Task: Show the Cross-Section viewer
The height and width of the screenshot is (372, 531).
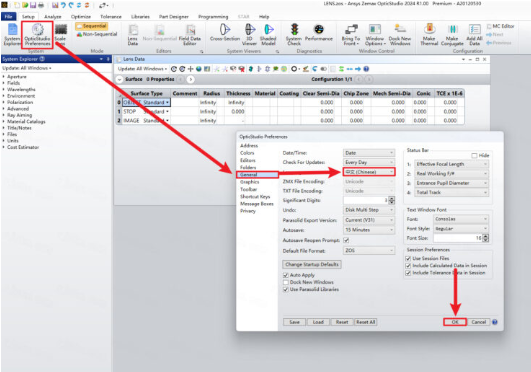Action: [225, 33]
